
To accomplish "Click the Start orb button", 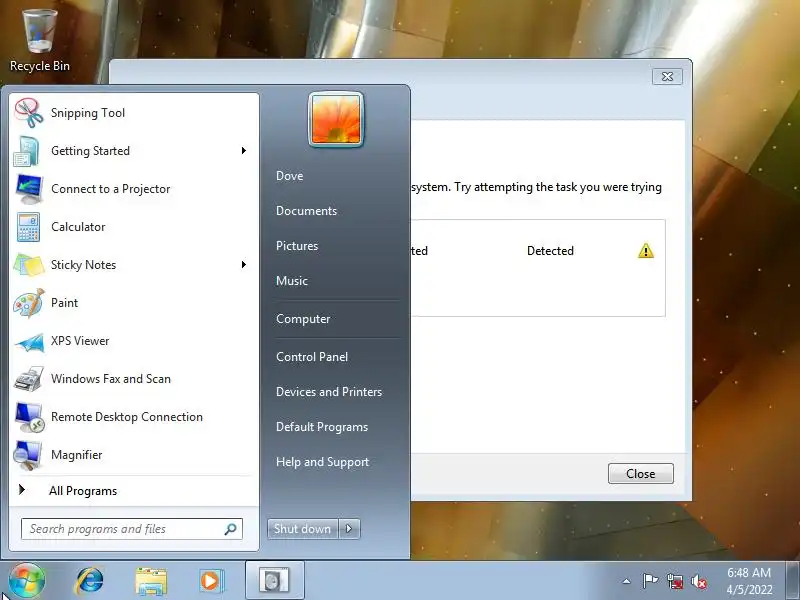I will [x=27, y=581].
